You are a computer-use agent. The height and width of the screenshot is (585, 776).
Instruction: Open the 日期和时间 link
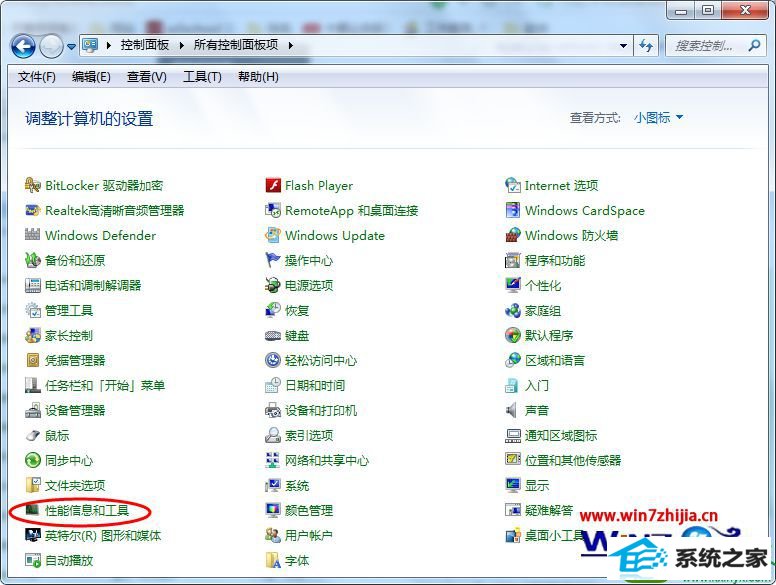click(315, 386)
